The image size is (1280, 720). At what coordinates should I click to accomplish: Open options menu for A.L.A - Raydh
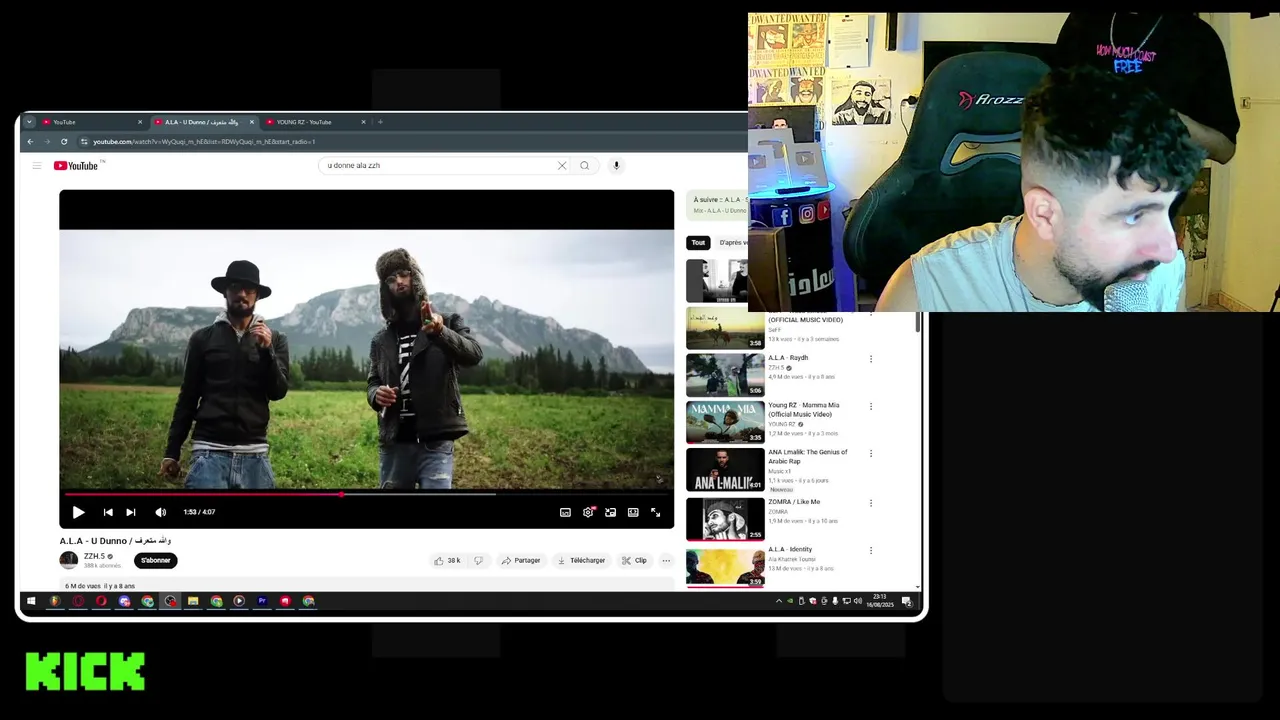click(871, 359)
